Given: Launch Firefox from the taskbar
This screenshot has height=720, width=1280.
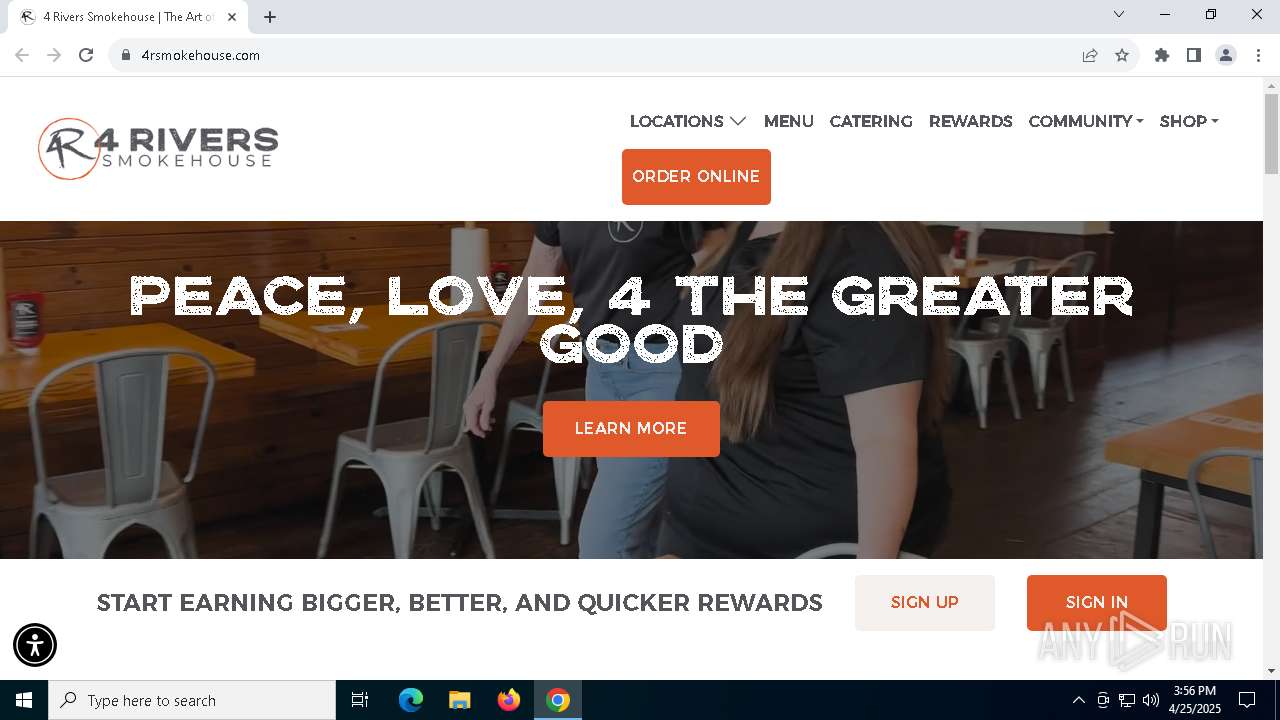Looking at the screenshot, I should coord(509,700).
